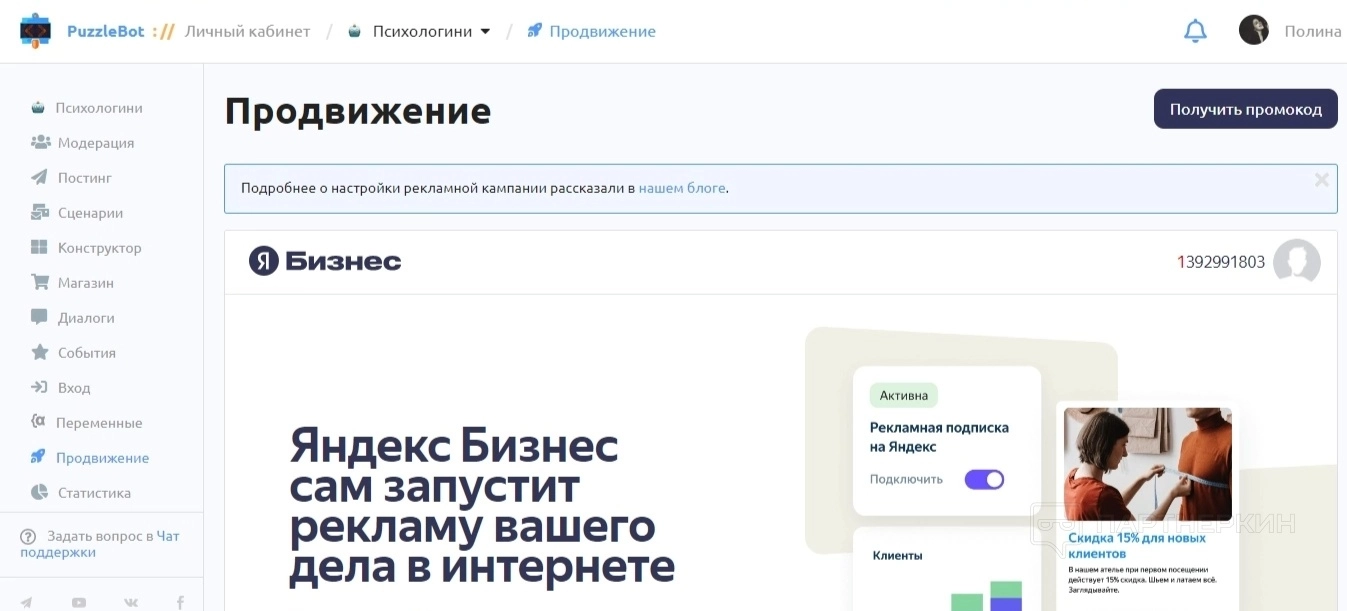The height and width of the screenshot is (611, 1347).
Task: Click Полина's profile avatar
Action: (1254, 30)
